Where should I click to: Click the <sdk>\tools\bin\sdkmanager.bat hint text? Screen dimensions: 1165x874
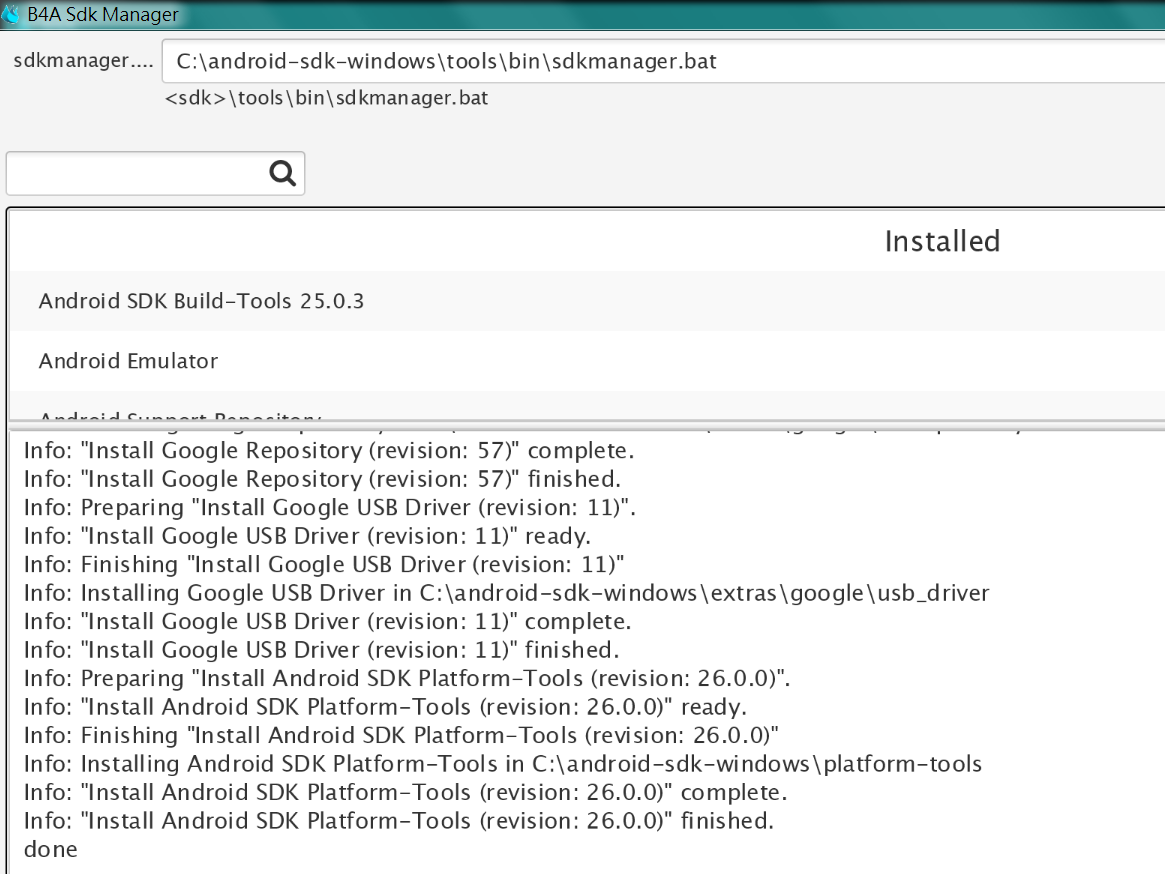327,98
